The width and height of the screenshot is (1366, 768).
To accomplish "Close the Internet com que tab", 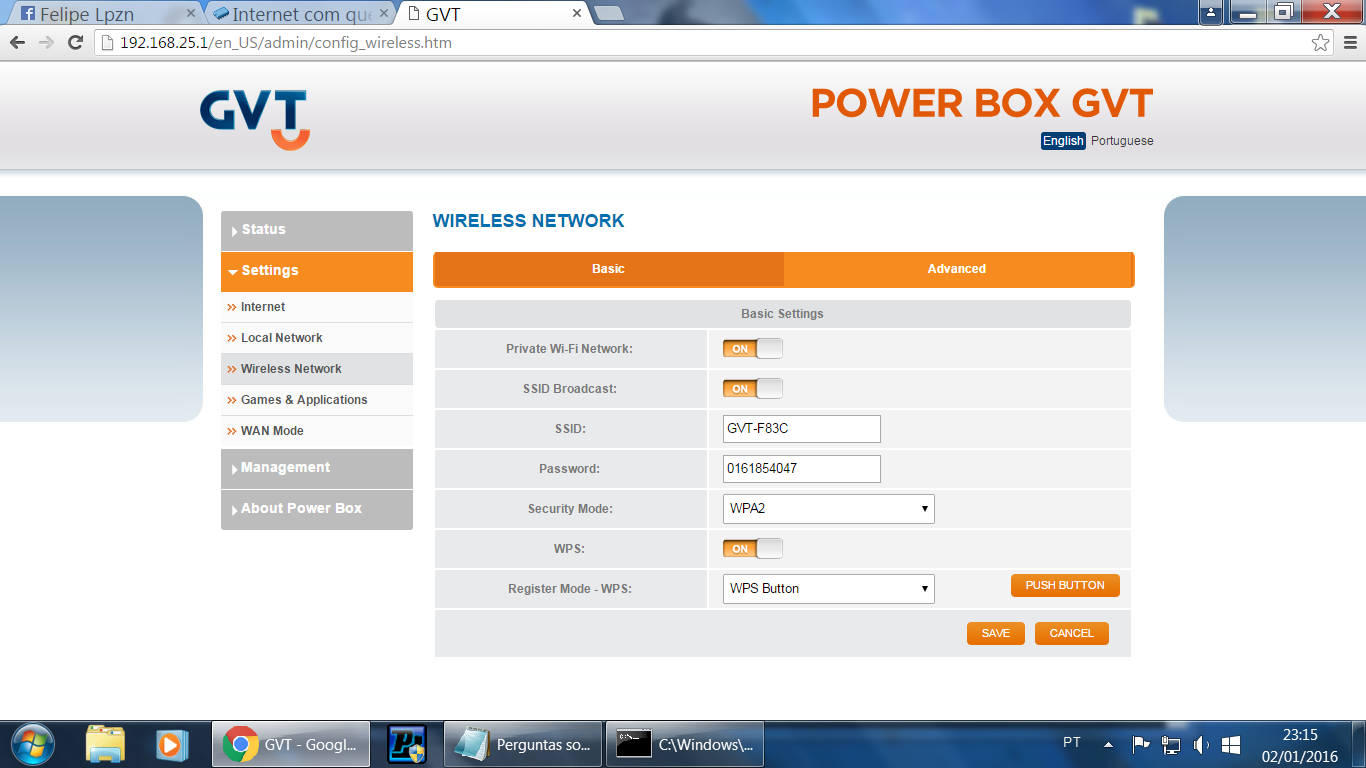I will 384,14.
